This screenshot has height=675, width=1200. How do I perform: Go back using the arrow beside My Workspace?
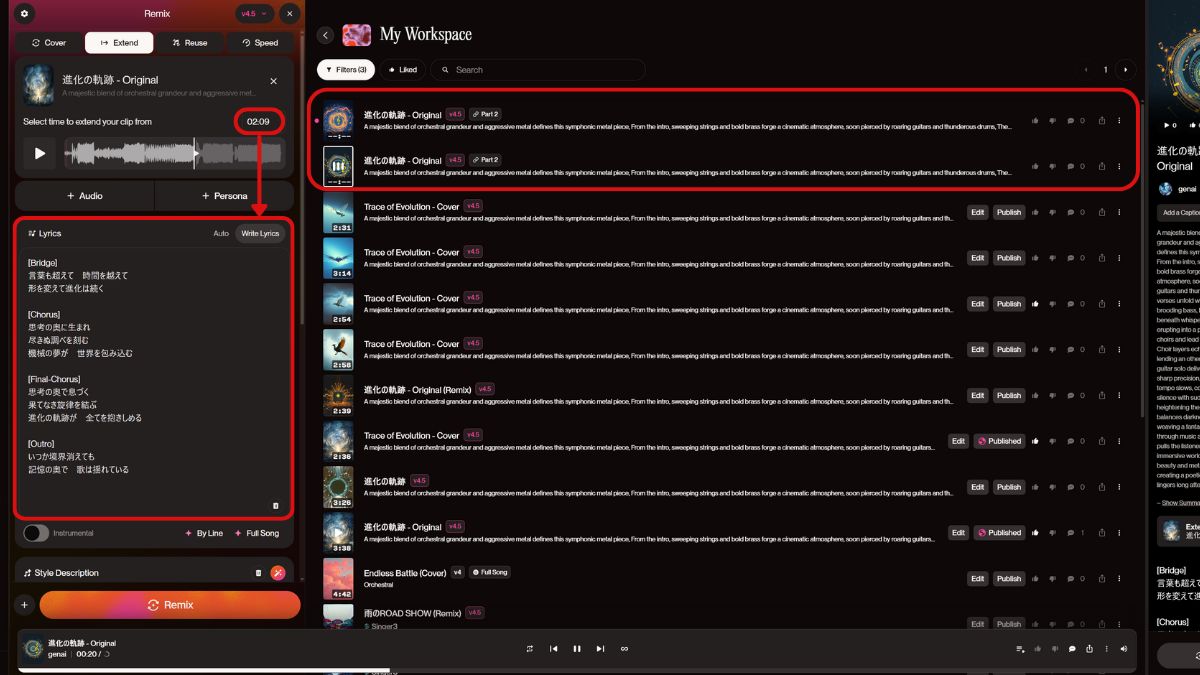coord(325,35)
